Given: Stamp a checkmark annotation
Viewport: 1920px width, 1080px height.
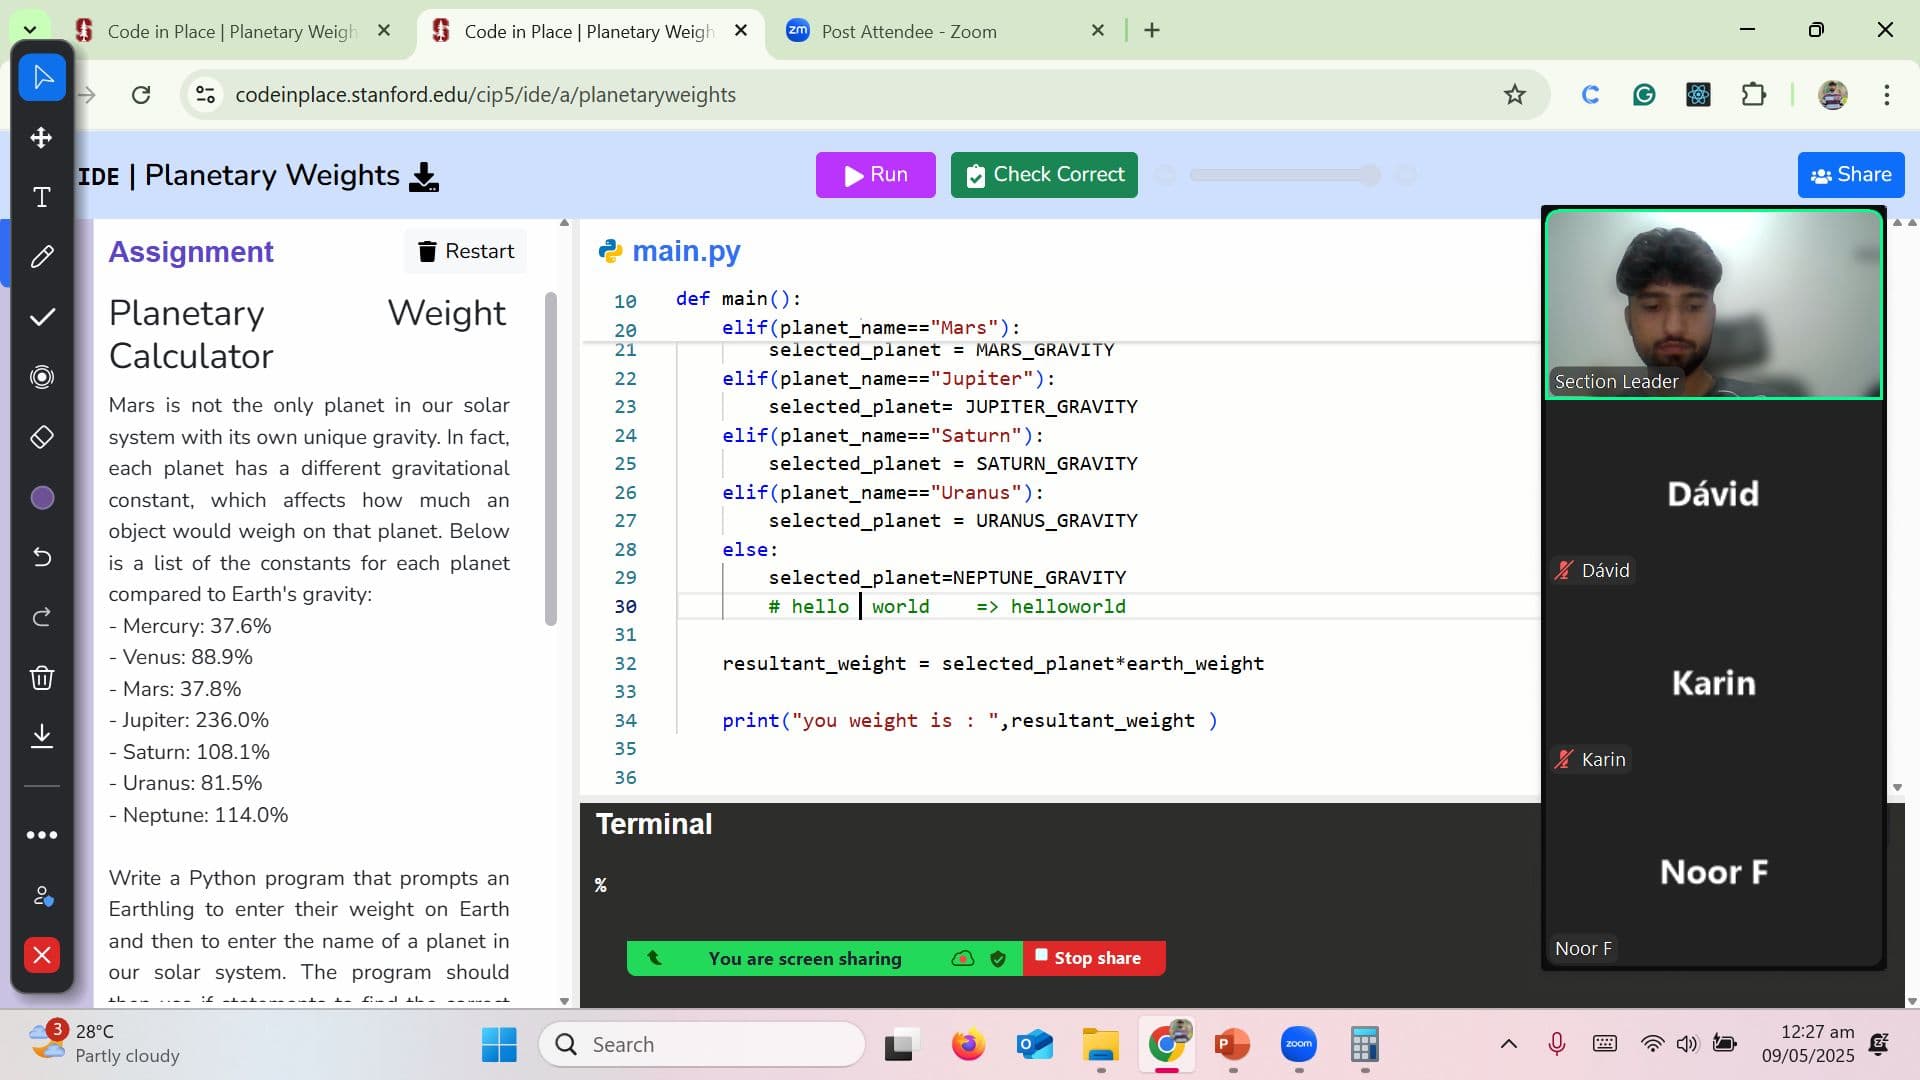Looking at the screenshot, I should [41, 317].
